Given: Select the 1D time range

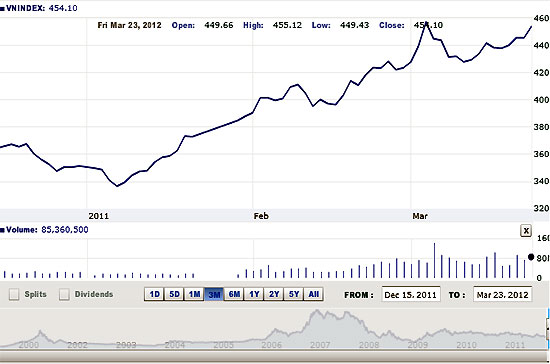Looking at the screenshot, I should point(154,294).
